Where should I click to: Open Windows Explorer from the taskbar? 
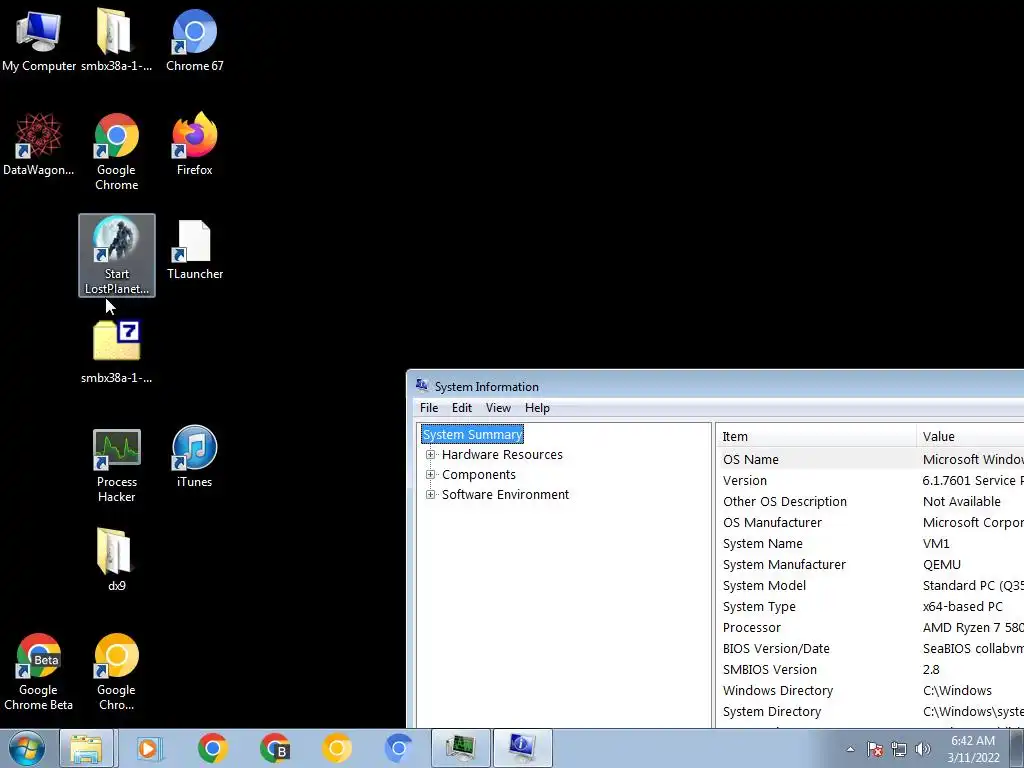coord(87,748)
